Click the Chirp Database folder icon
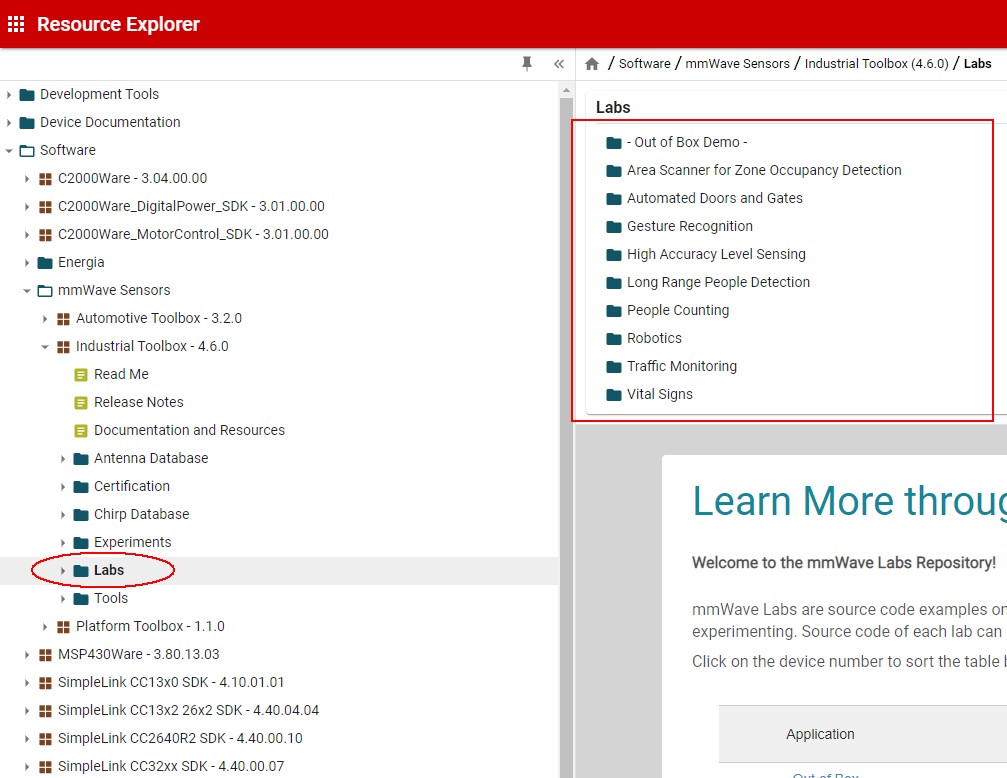This screenshot has width=1007, height=778. pos(81,515)
